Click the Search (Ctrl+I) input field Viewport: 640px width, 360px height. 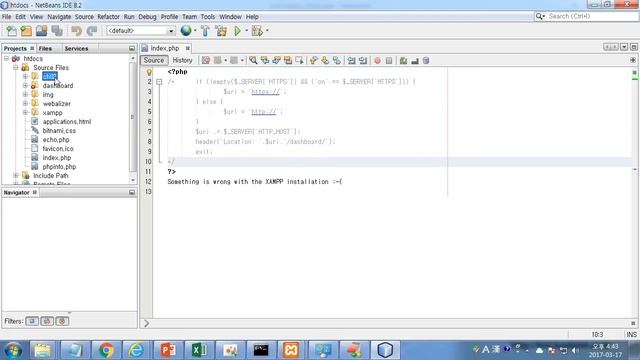click(x=592, y=16)
